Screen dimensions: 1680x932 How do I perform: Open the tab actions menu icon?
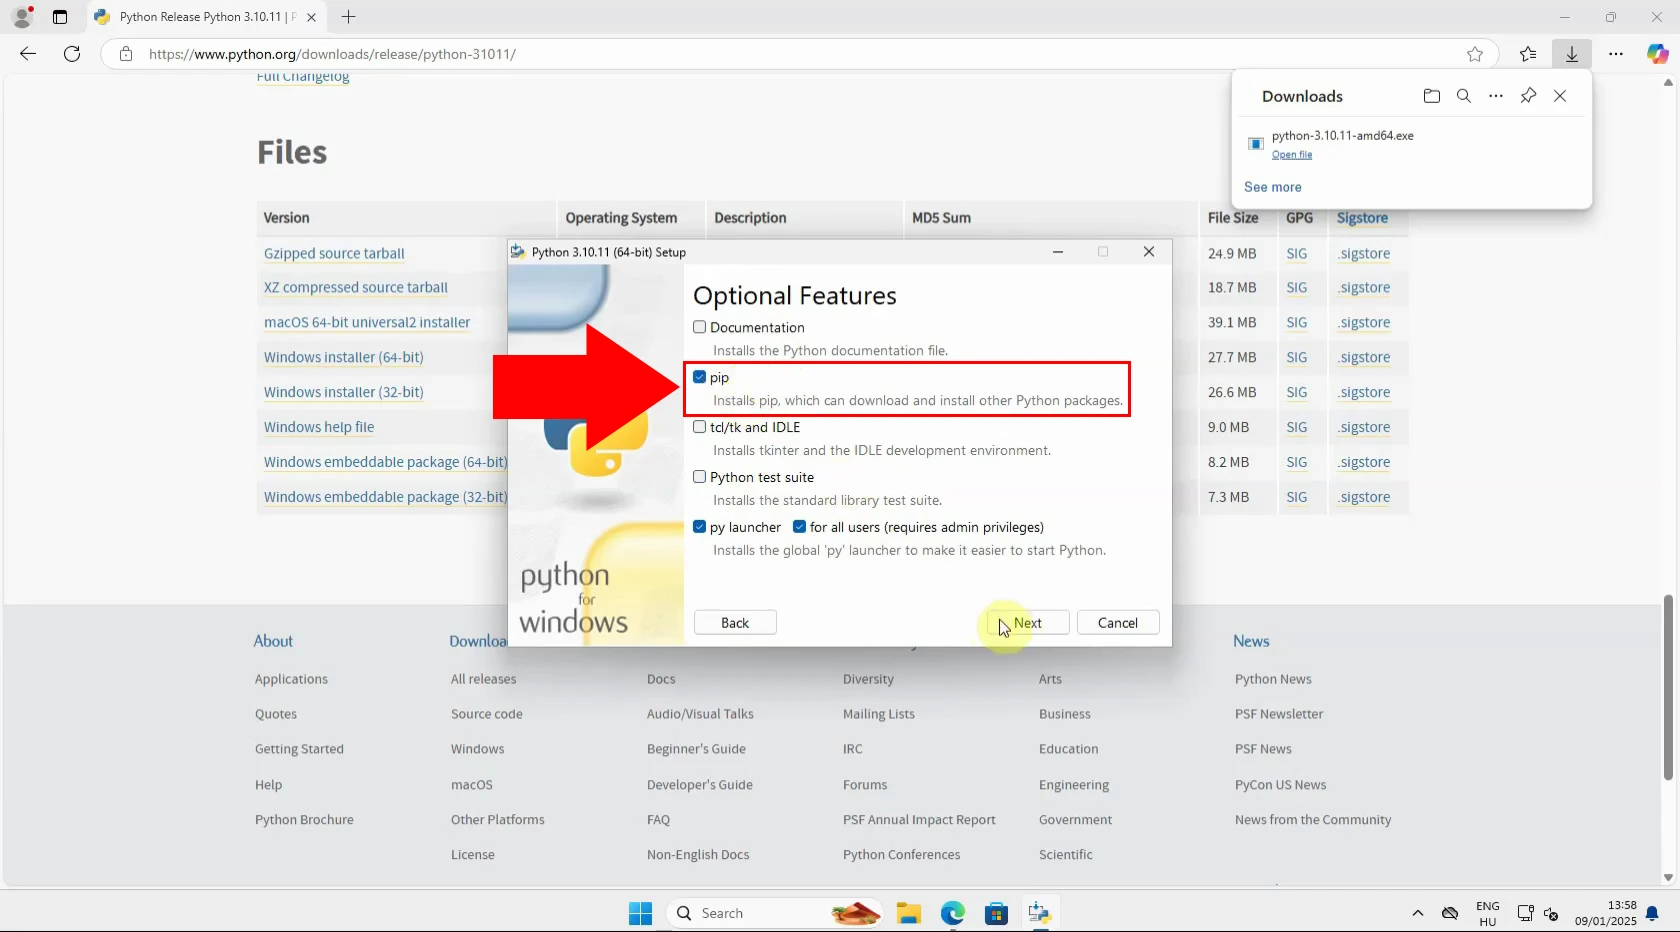(x=60, y=17)
